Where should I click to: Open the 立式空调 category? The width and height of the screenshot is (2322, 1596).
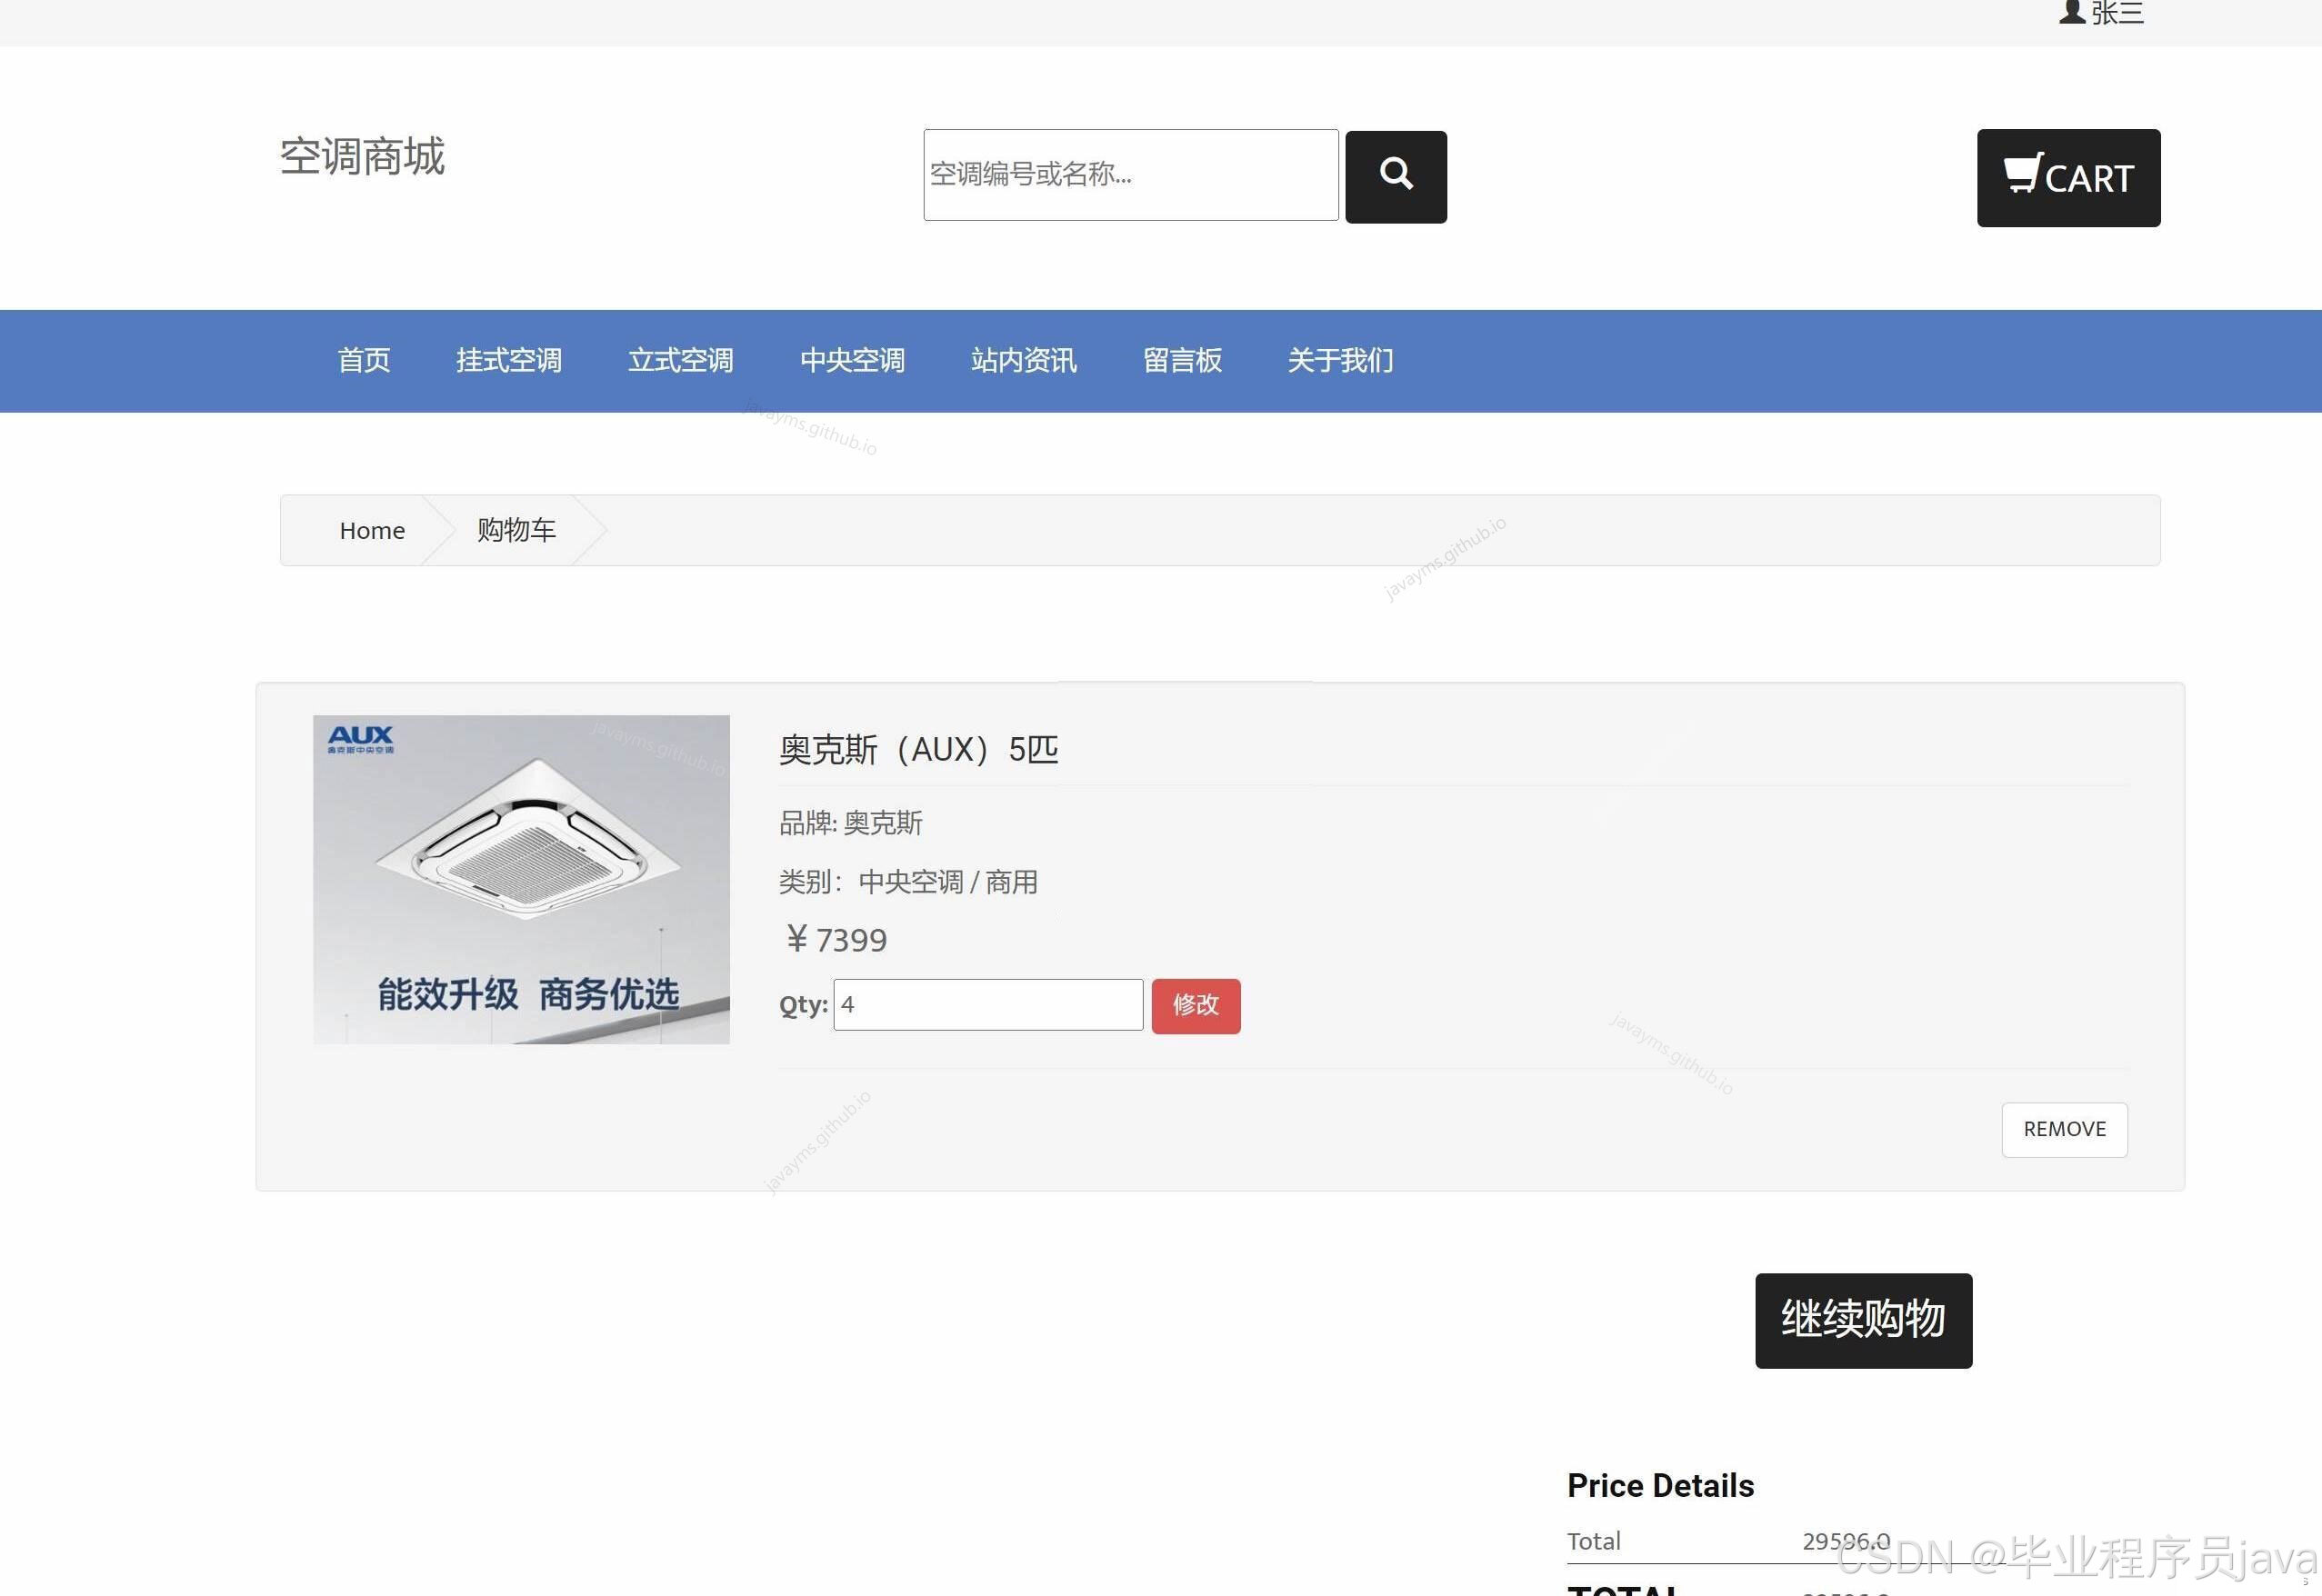coord(680,360)
